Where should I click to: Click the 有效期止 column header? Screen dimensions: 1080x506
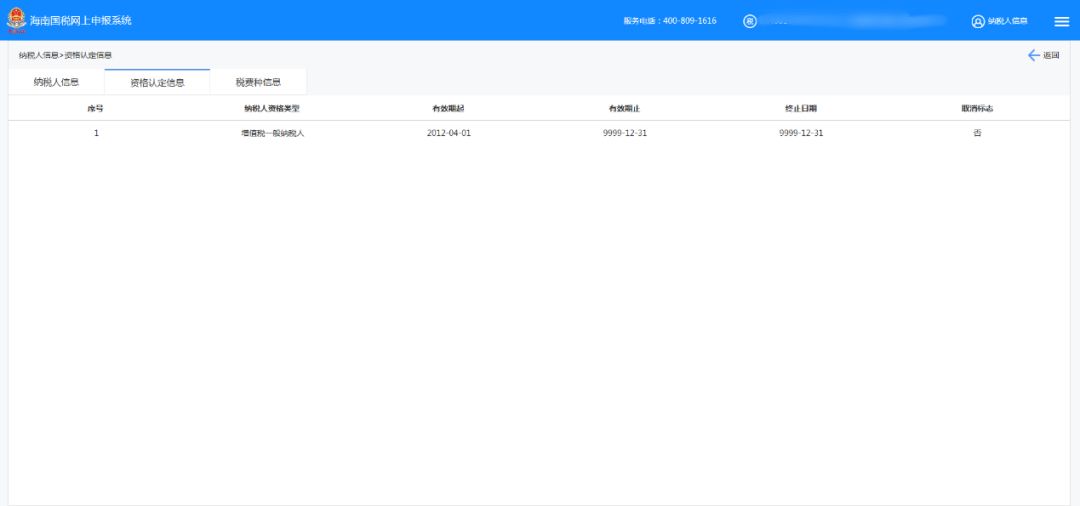pos(625,109)
